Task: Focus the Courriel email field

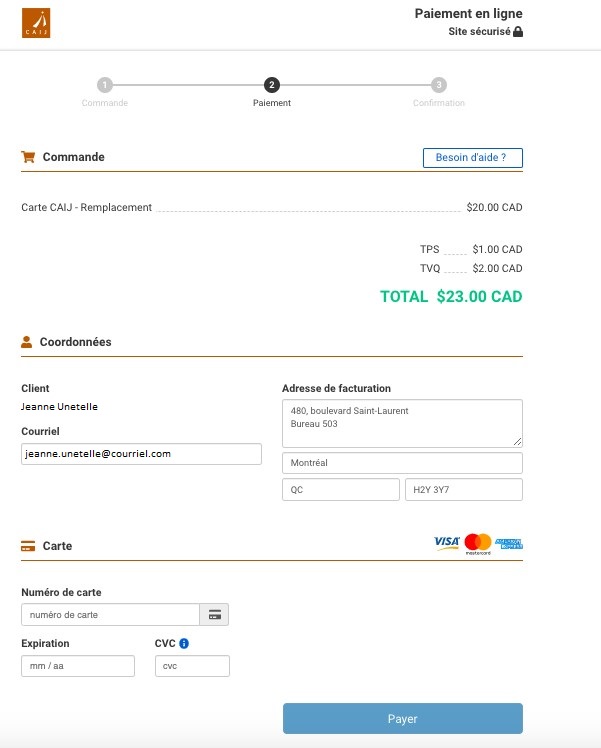Action: [141, 454]
